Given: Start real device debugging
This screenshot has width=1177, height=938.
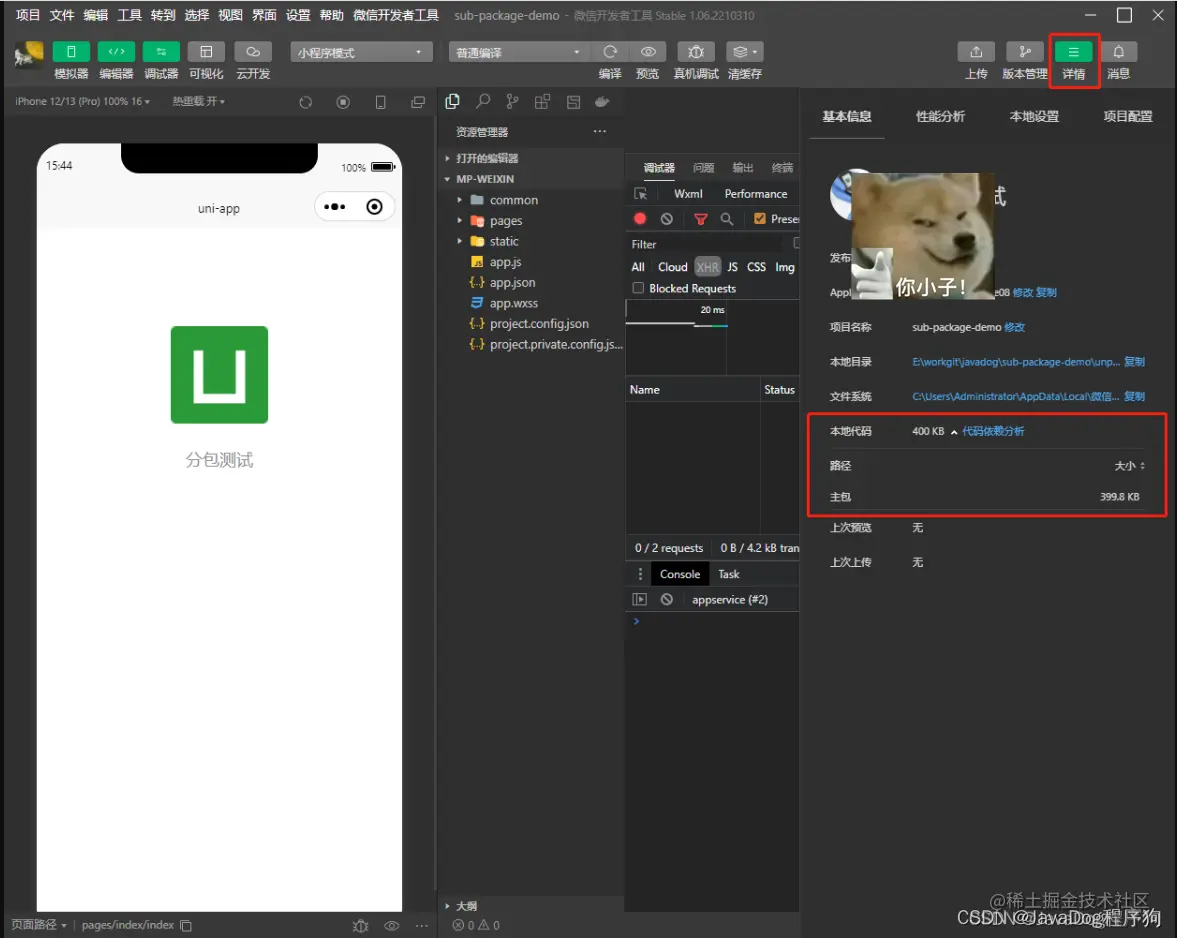Looking at the screenshot, I should coord(696,52).
